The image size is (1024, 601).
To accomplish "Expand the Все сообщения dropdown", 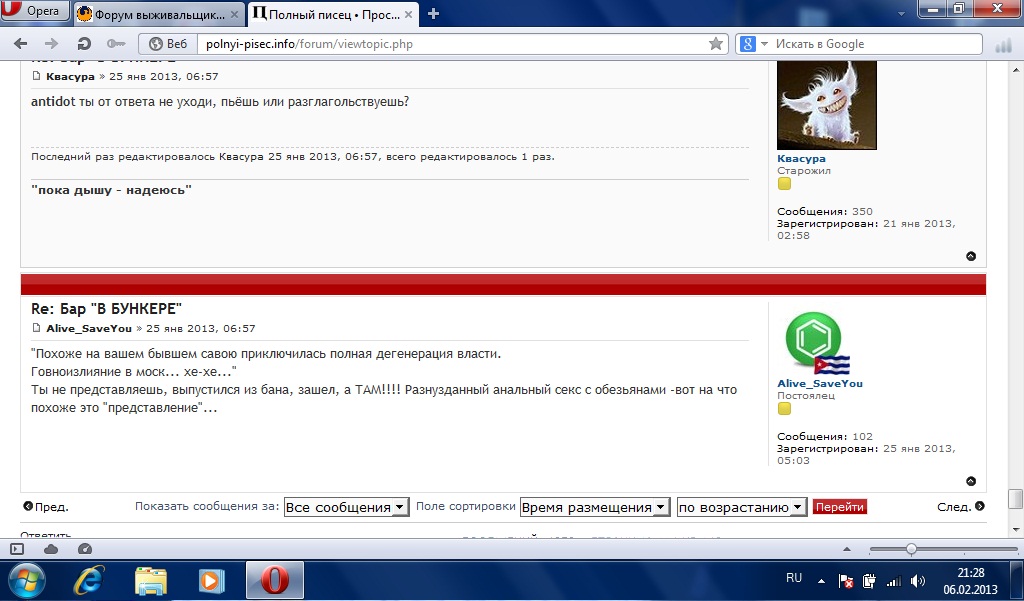I will [x=346, y=507].
